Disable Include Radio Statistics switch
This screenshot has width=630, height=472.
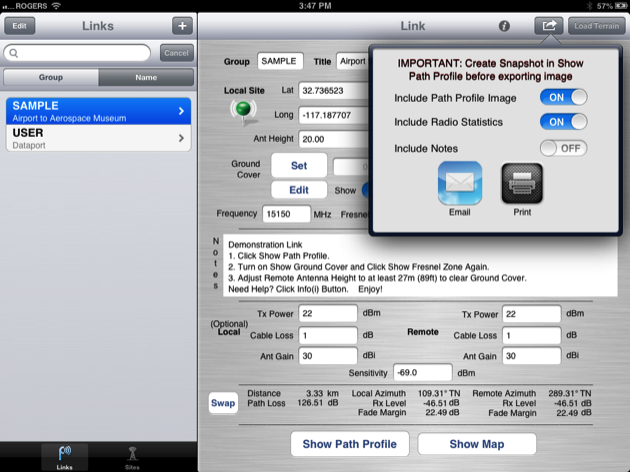(563, 122)
